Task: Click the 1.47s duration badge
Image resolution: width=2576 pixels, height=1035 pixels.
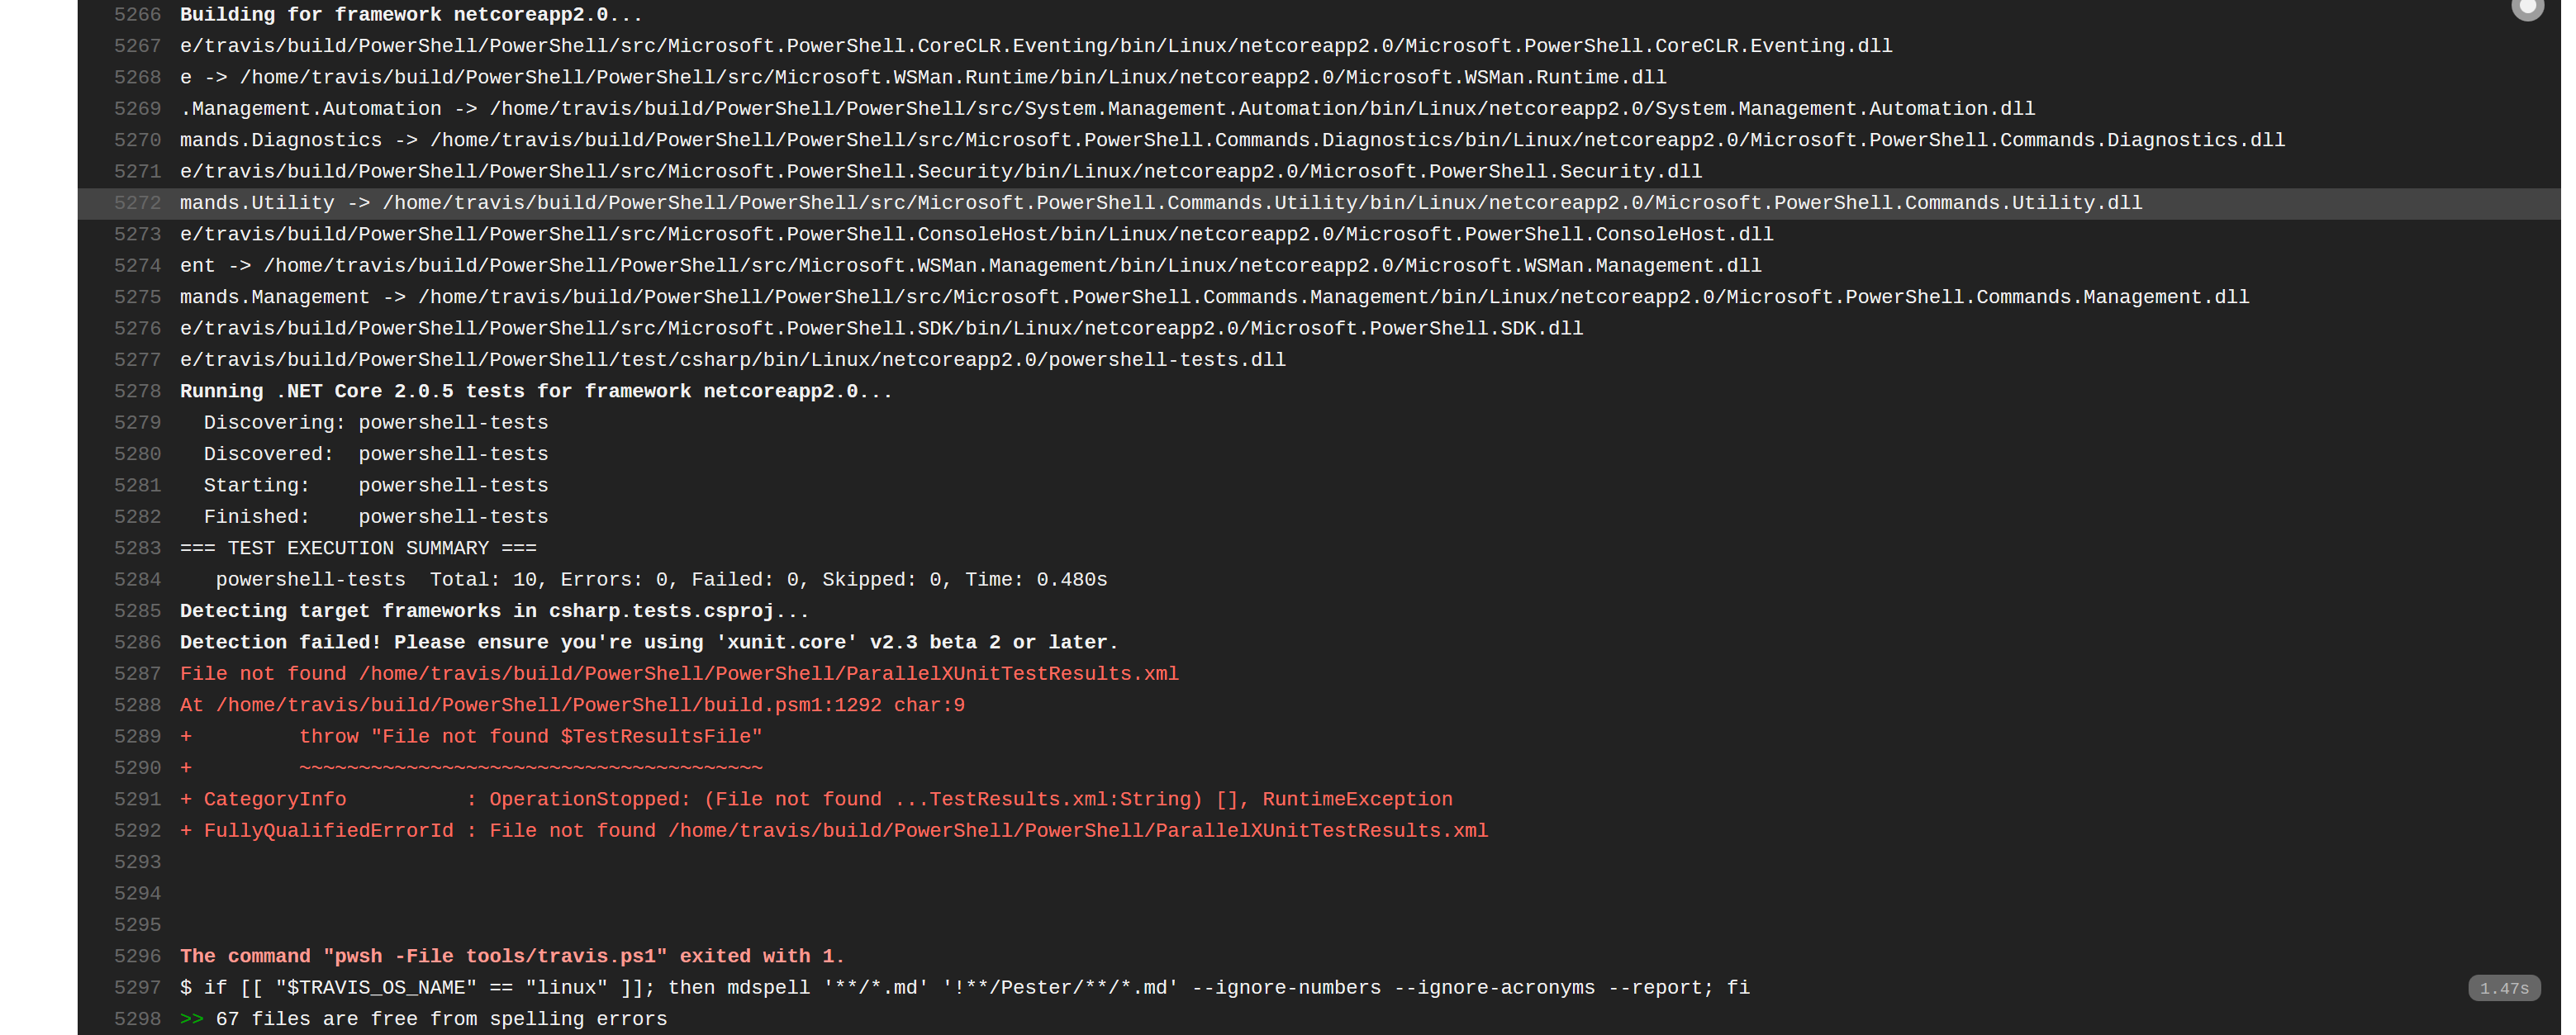Action: click(x=2503, y=988)
